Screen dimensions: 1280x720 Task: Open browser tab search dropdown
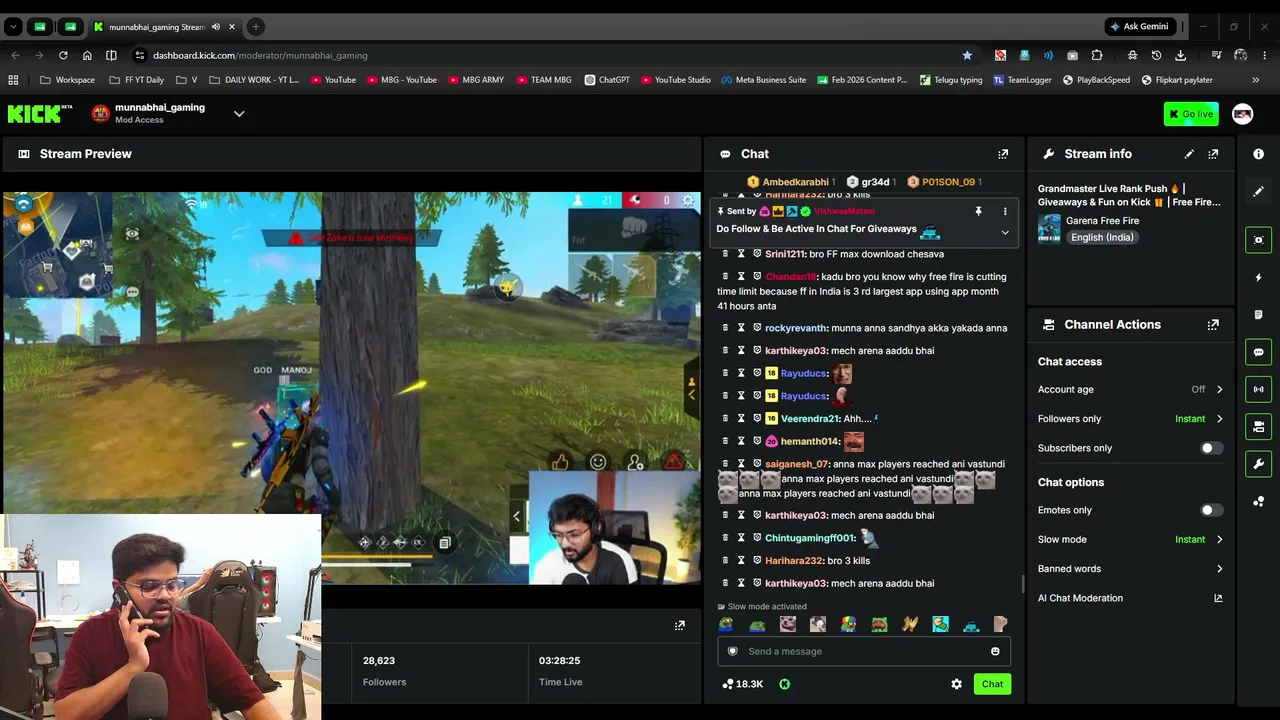pyautogui.click(x=13, y=27)
